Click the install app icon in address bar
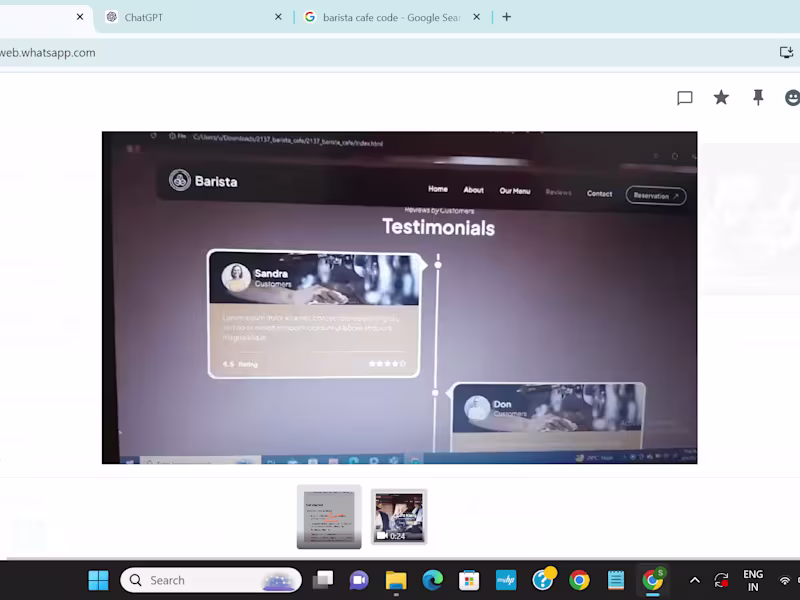 coord(786,52)
